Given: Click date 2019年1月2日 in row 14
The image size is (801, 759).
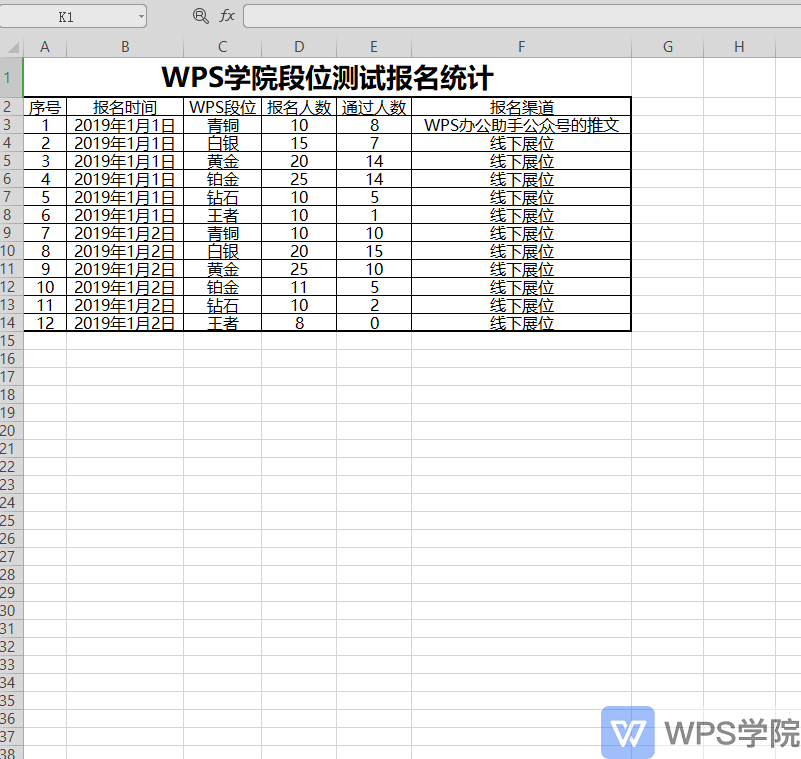Looking at the screenshot, I should pos(125,323).
